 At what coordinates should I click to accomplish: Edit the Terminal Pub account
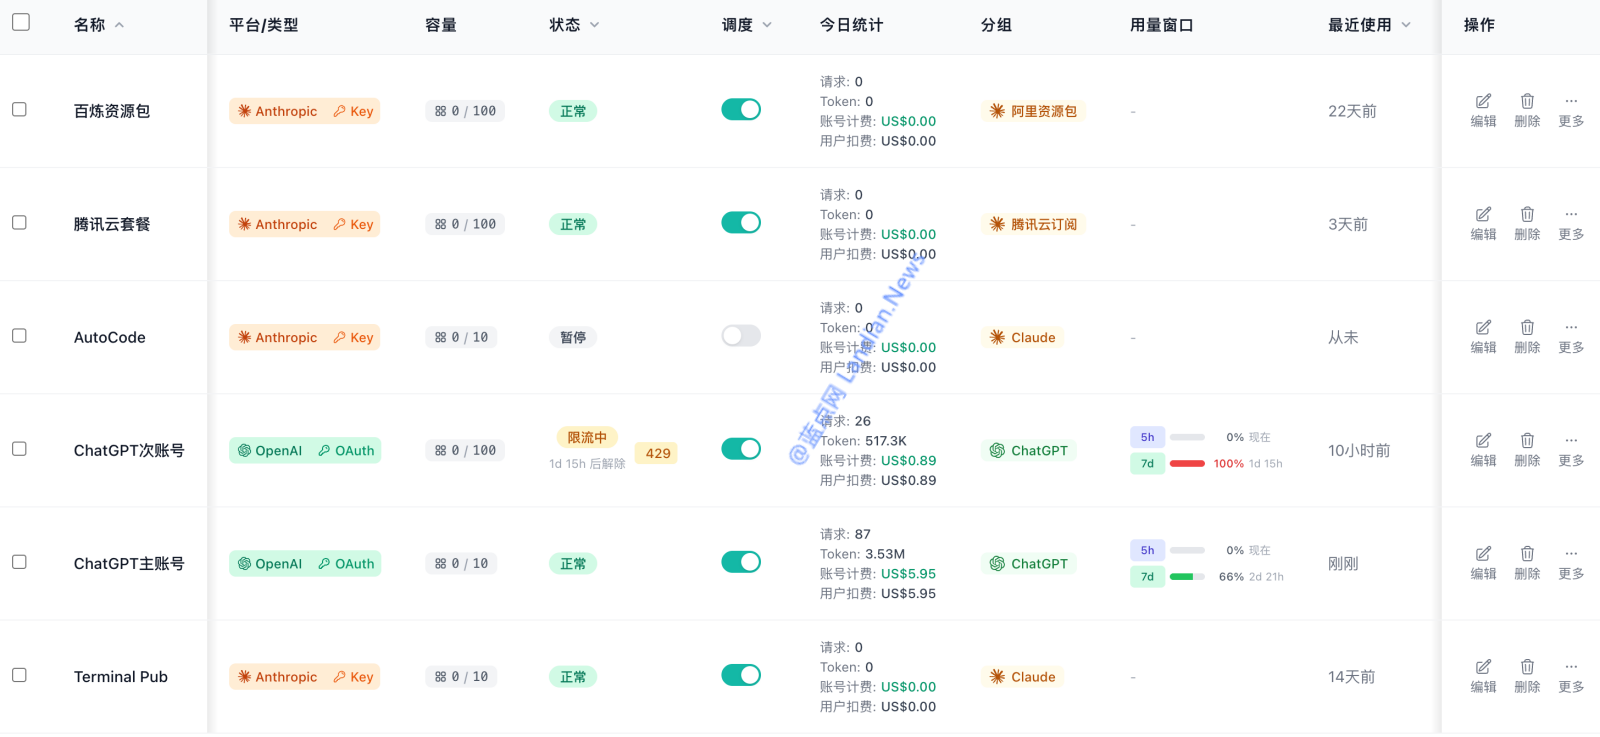[1483, 667]
